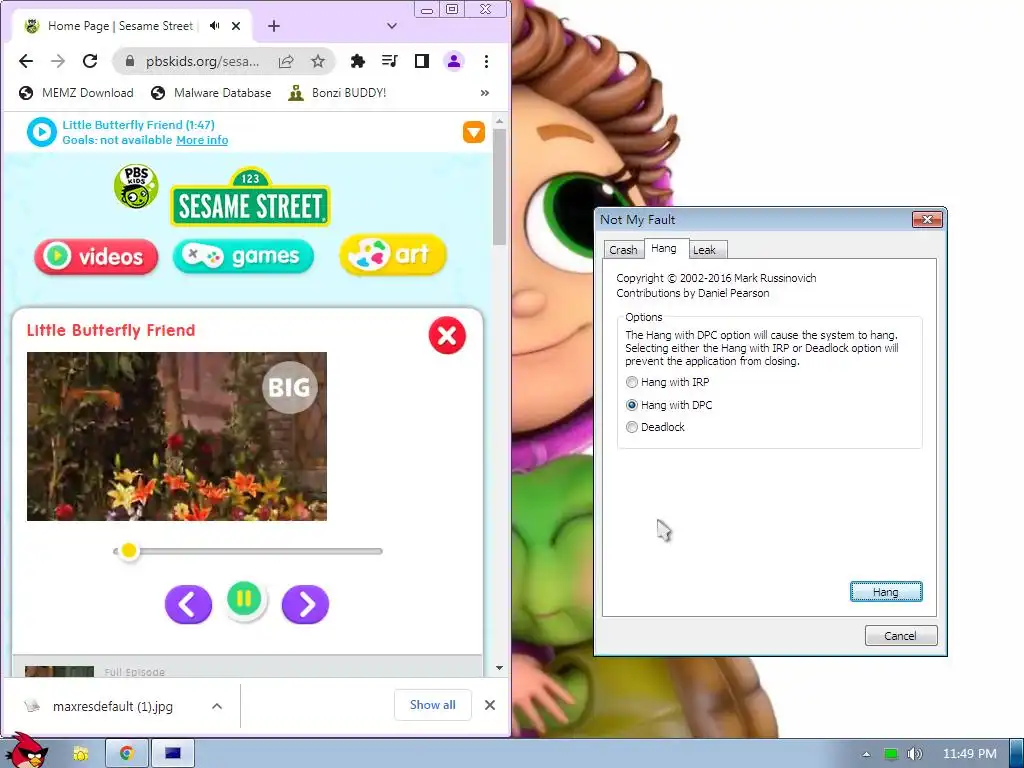Open Malware Database bookmark
This screenshot has height=768, width=1024.
point(211,93)
